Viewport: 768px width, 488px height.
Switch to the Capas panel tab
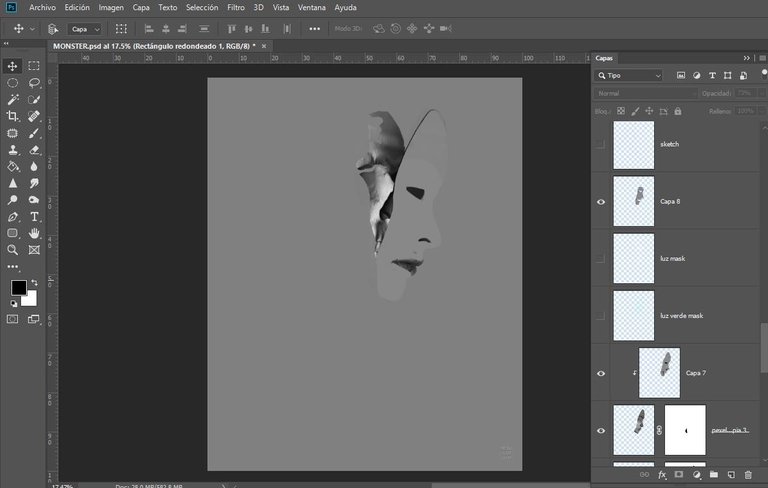click(604, 58)
